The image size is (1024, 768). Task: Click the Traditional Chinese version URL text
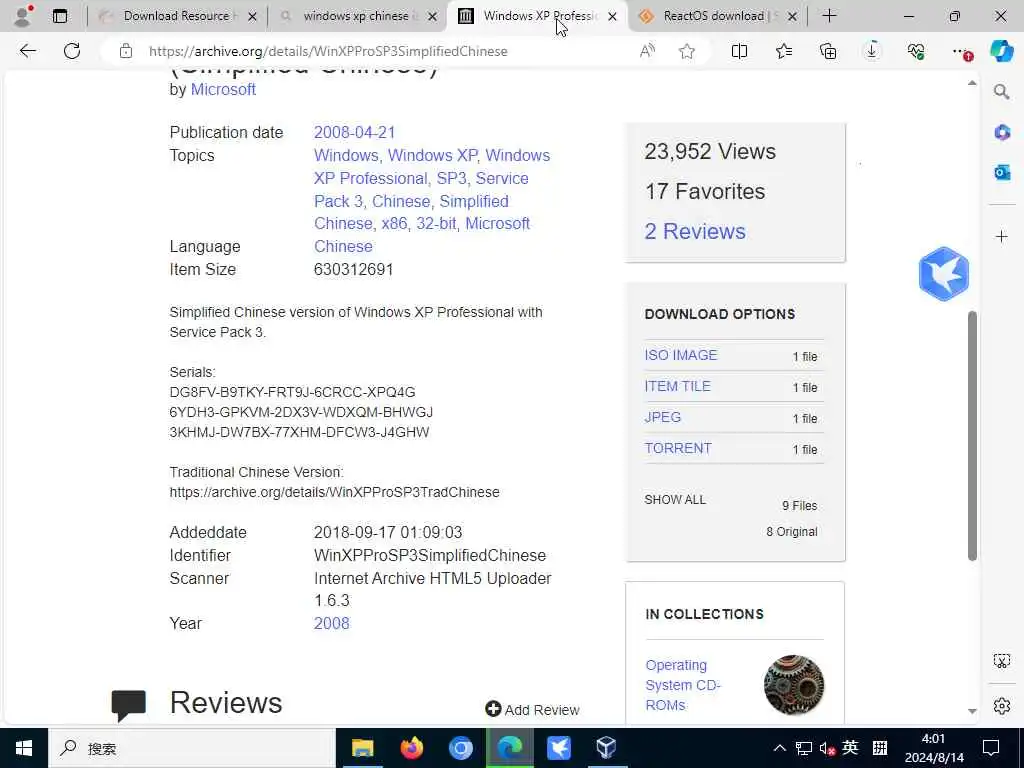click(x=334, y=492)
